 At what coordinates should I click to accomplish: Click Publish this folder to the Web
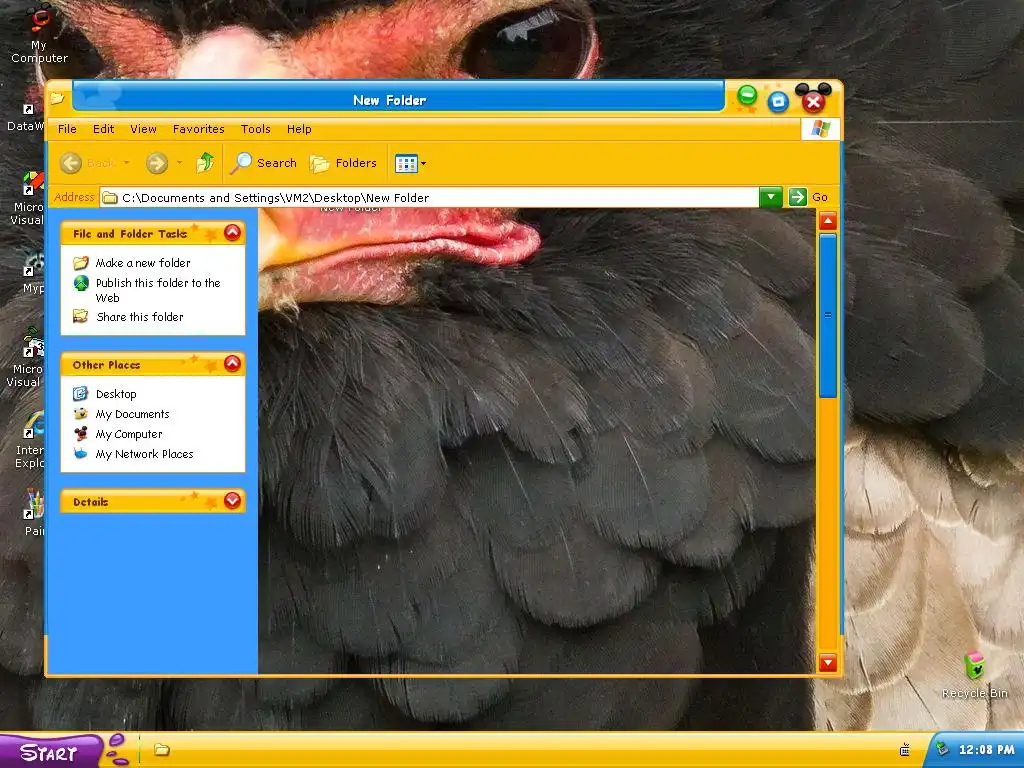[x=158, y=290]
